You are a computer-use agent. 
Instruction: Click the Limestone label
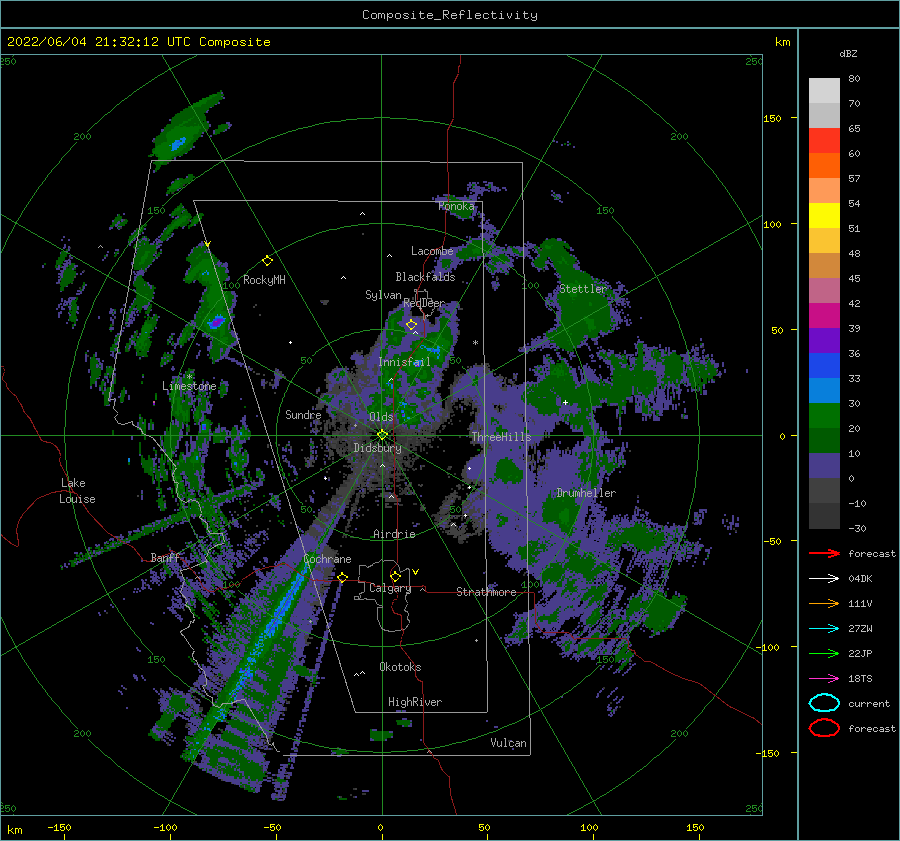[x=189, y=386]
